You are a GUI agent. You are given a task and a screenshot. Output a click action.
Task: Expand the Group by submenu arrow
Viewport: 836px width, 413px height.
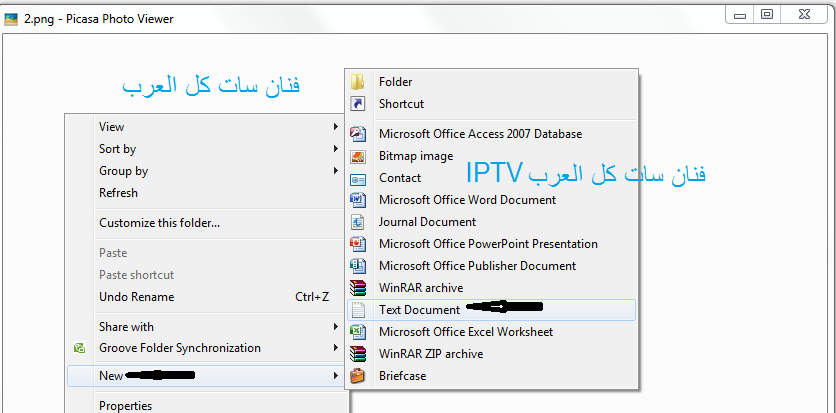tap(335, 171)
